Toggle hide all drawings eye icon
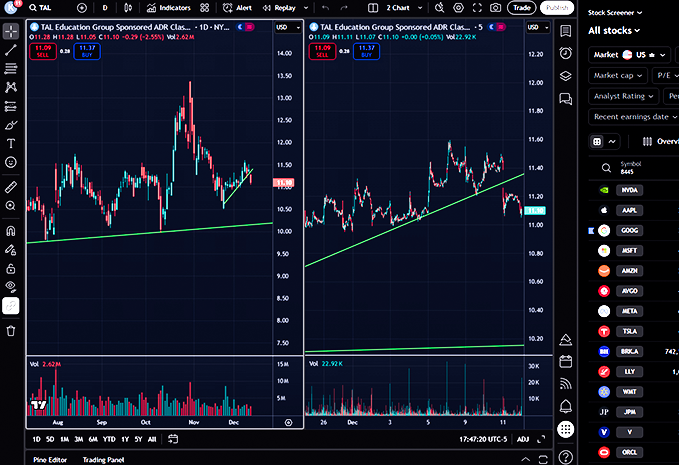The image size is (679, 465). pos(11,287)
